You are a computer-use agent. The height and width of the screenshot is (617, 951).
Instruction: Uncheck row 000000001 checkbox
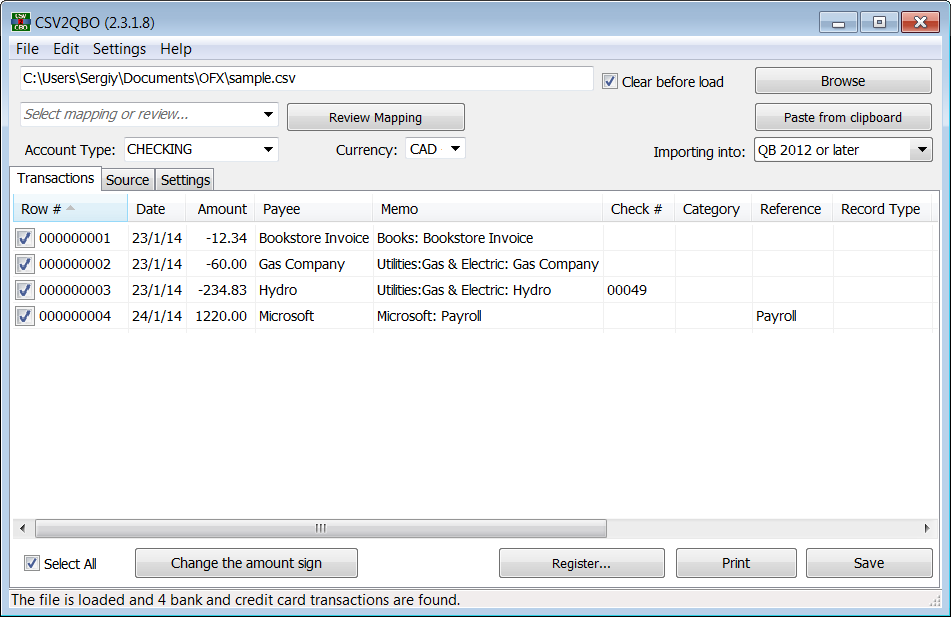point(25,238)
